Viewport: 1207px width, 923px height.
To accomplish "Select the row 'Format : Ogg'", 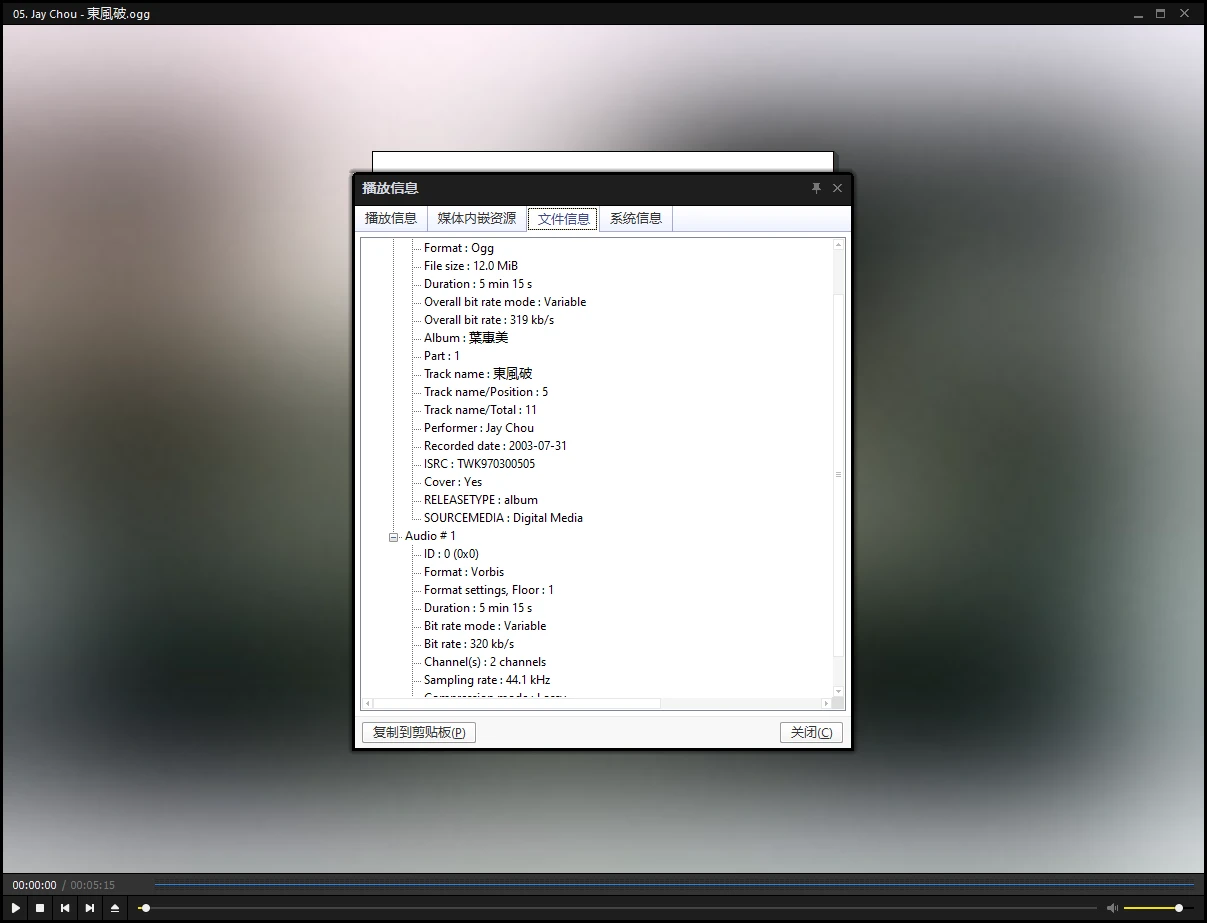I will click(459, 248).
